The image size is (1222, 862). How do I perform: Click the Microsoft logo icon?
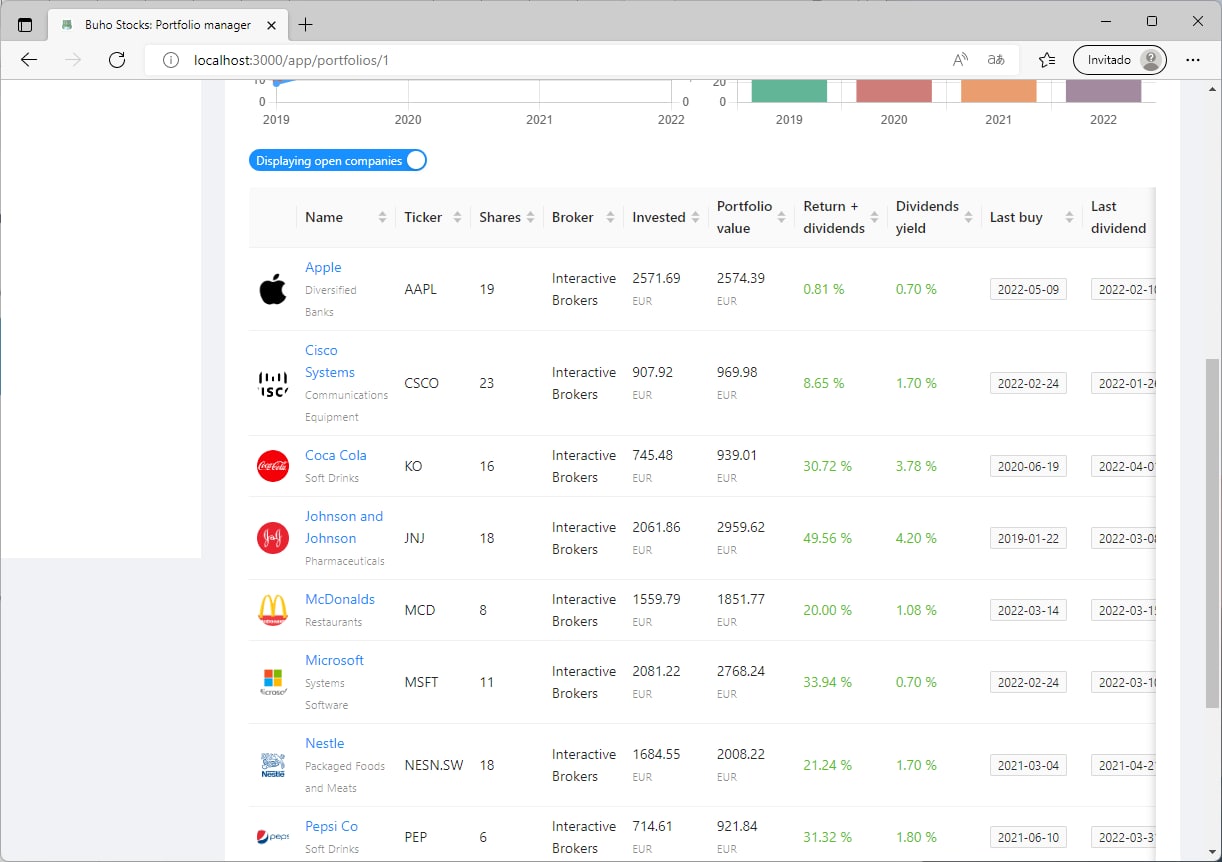(x=273, y=682)
